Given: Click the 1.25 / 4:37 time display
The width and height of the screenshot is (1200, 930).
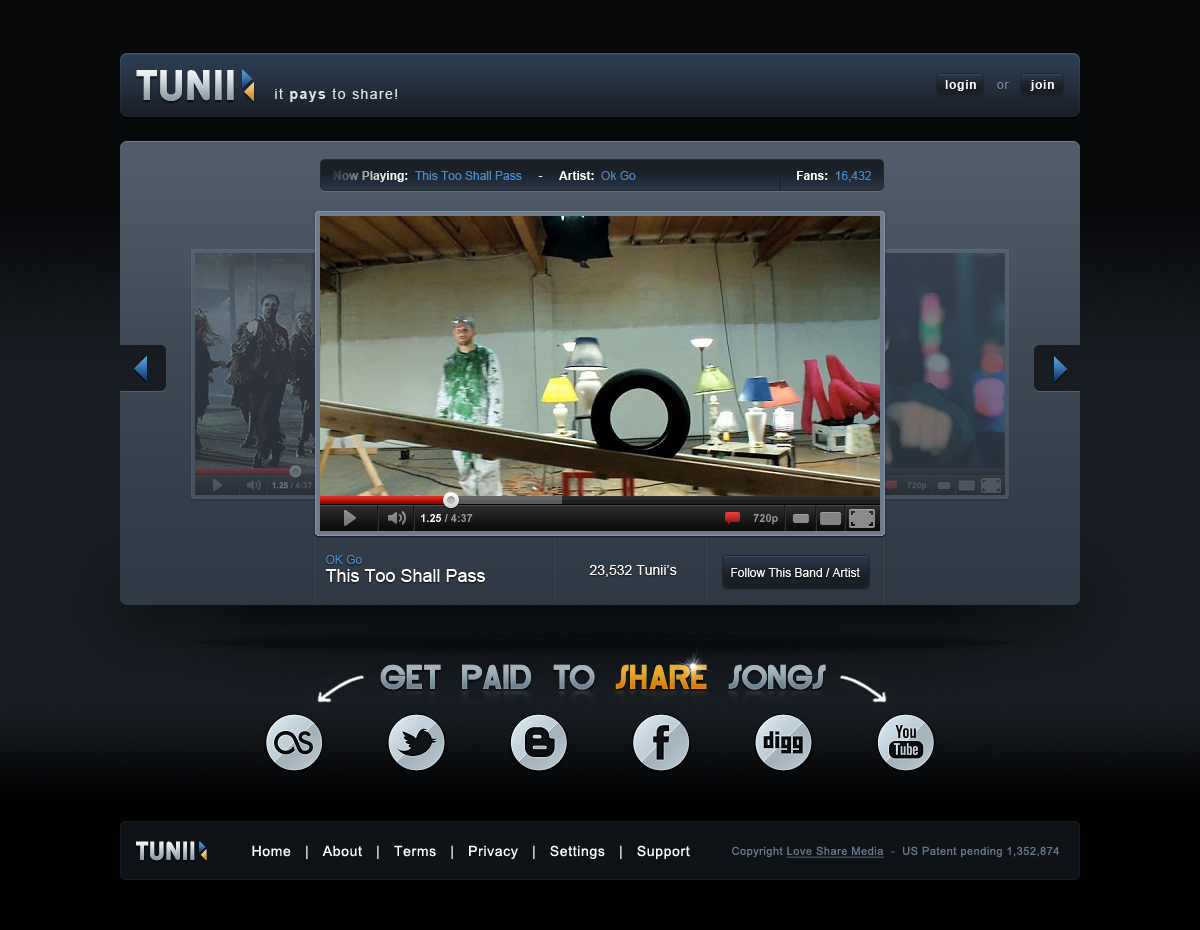Looking at the screenshot, I should (x=446, y=518).
